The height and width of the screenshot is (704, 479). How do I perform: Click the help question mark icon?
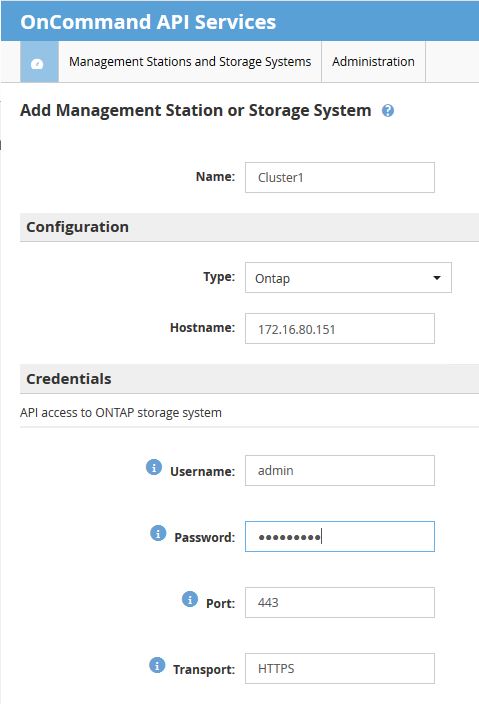coord(388,110)
